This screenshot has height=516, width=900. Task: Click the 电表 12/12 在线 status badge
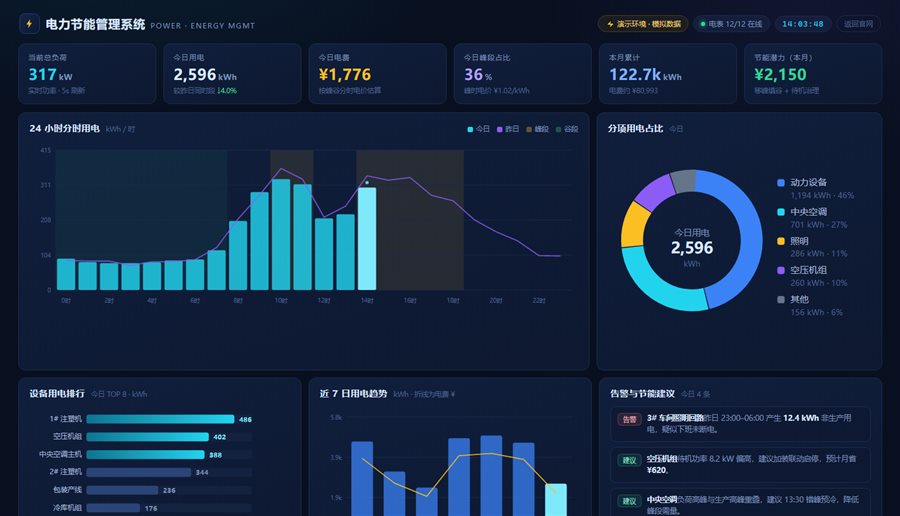731,24
